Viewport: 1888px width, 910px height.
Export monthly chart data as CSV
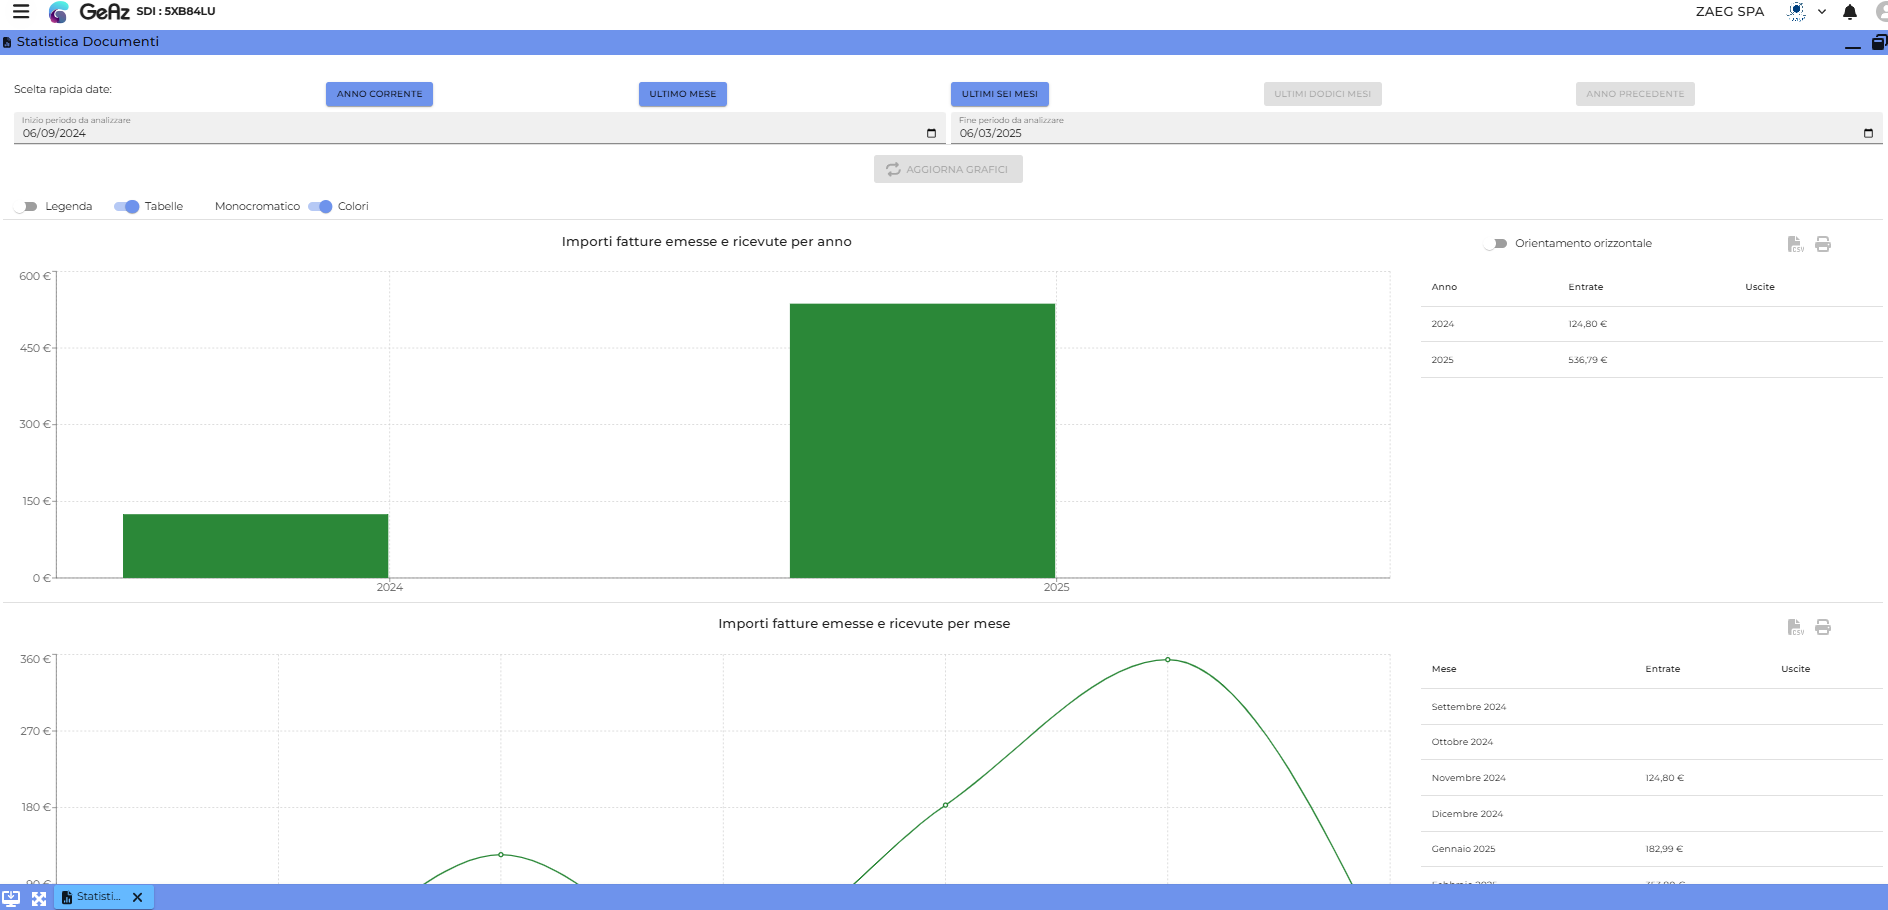(x=1795, y=627)
